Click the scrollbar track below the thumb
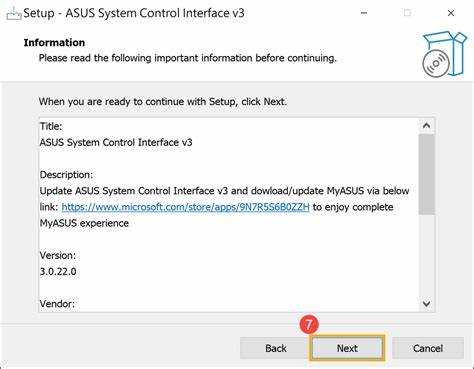This screenshot has height=369, width=474. (x=426, y=255)
